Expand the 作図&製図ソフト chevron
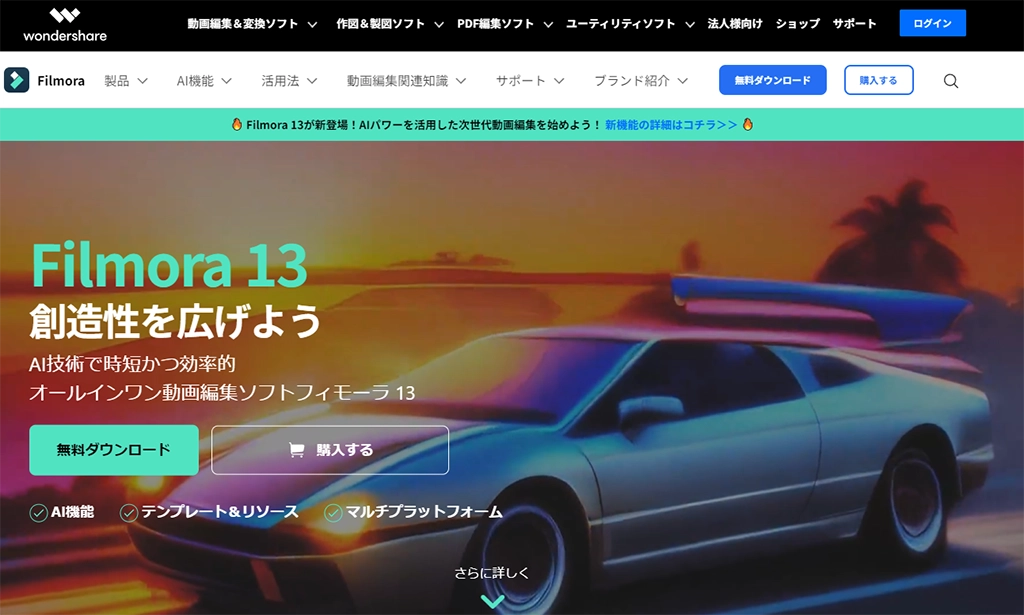Image resolution: width=1024 pixels, height=615 pixels. pos(439,25)
